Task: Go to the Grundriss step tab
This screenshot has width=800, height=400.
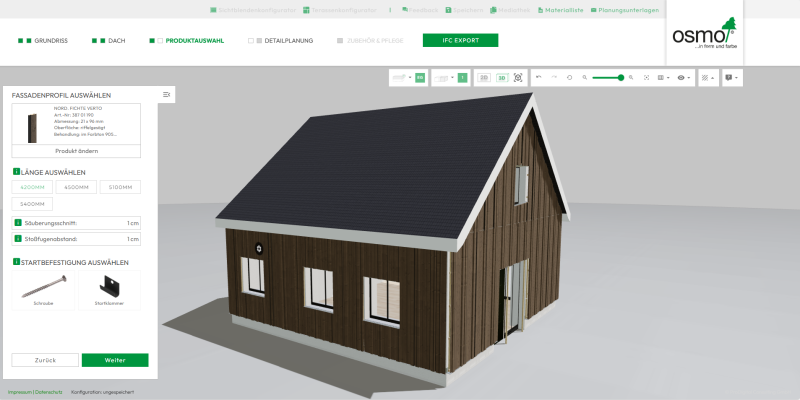Action: point(44,41)
